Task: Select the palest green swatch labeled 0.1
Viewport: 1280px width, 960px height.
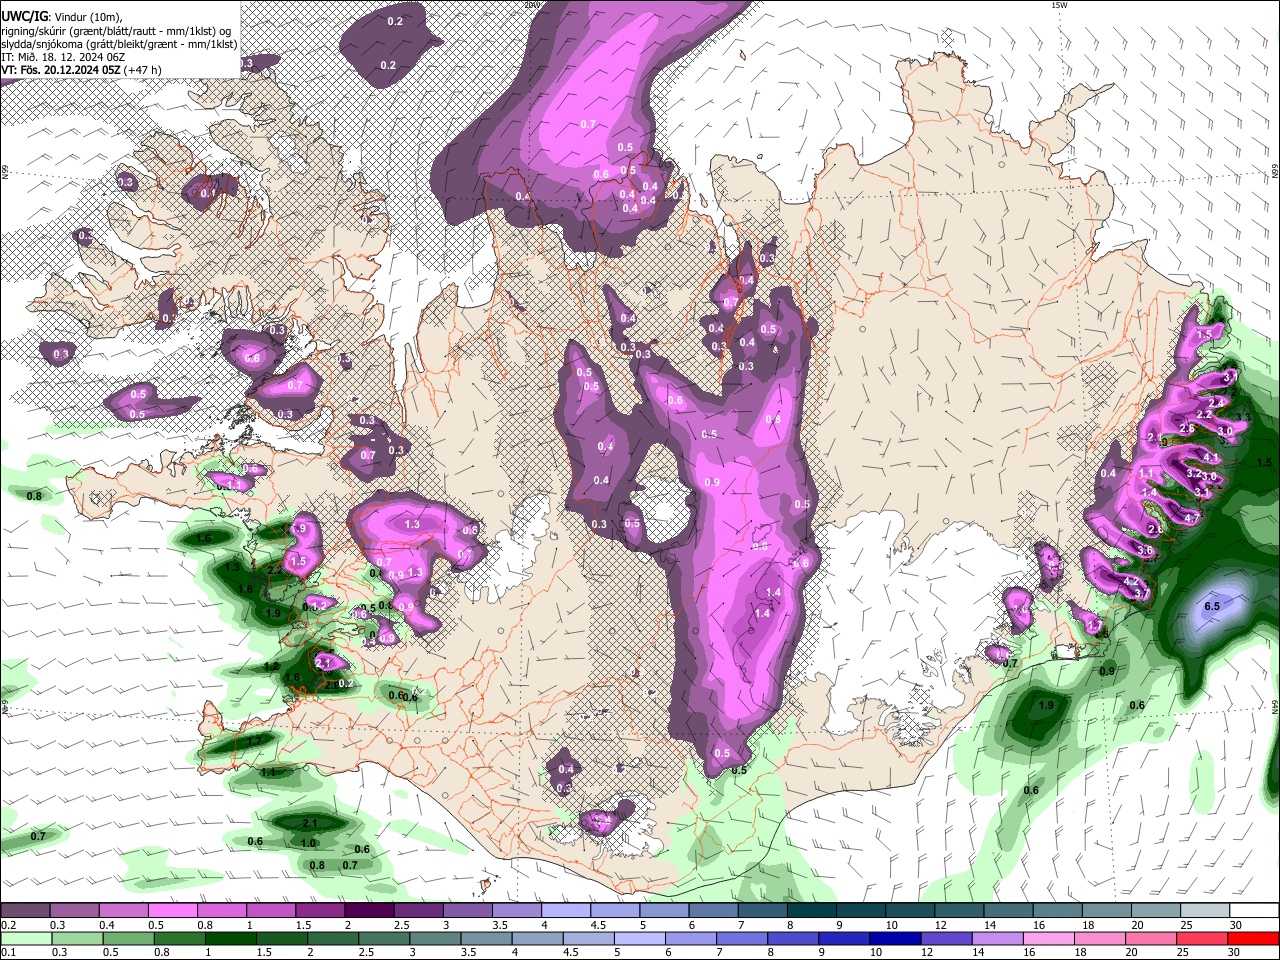Action: pos(25,939)
